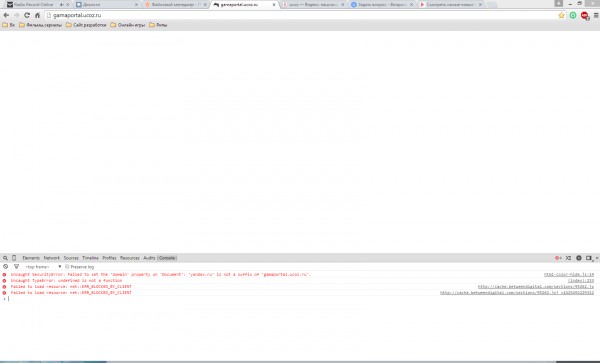
Task: Open DevTools settings gear icon
Action: [579, 258]
